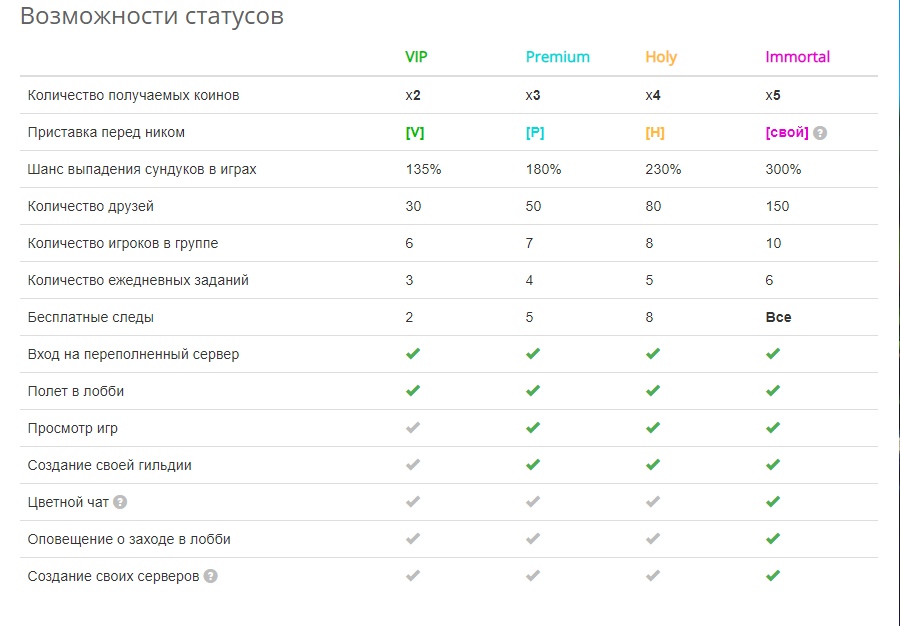900x626 pixels.
Task: Click help icon next to [свой] prefix
Action: click(820, 133)
